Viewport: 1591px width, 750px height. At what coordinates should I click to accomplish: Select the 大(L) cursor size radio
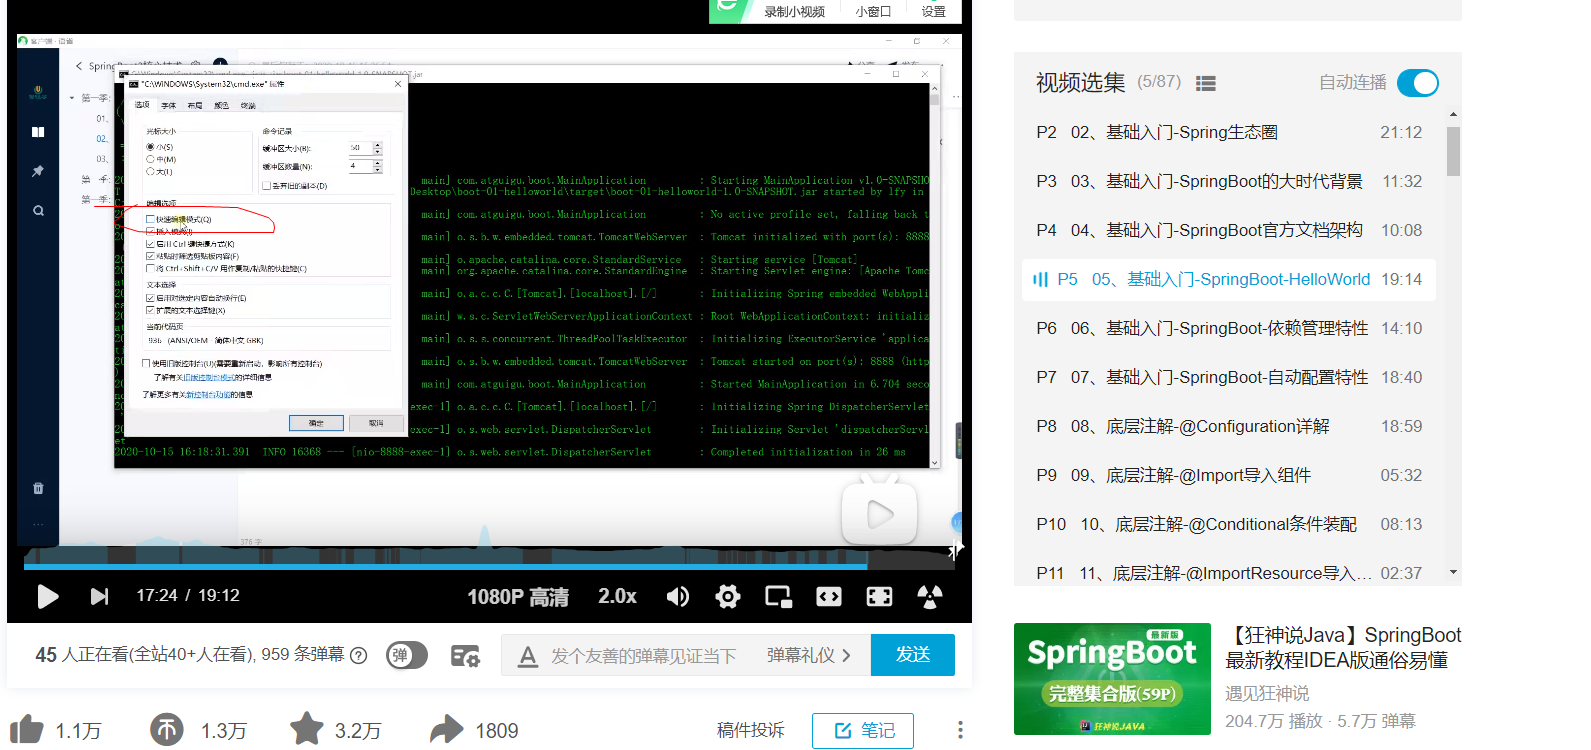pos(151,171)
